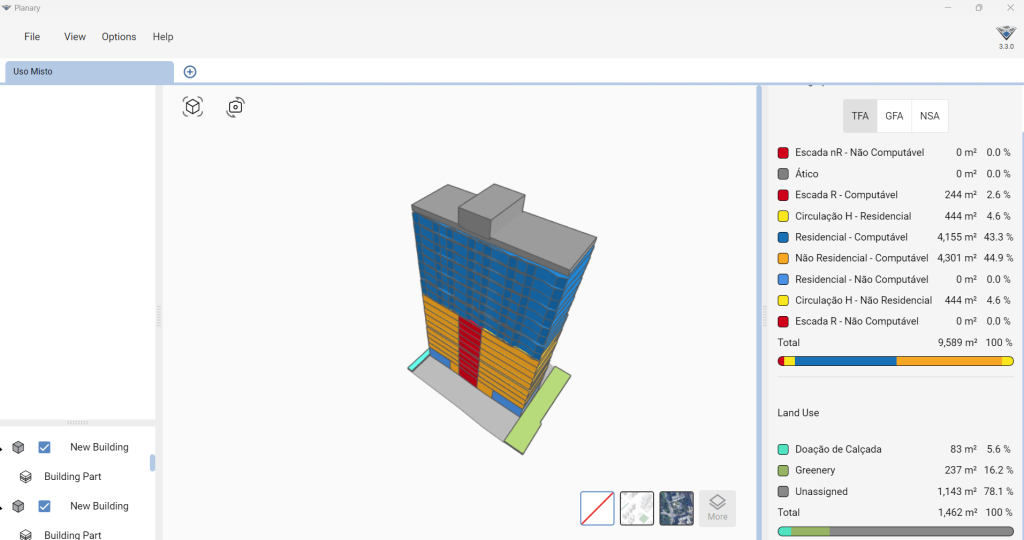Add a new tab with the plus icon

tap(190, 72)
